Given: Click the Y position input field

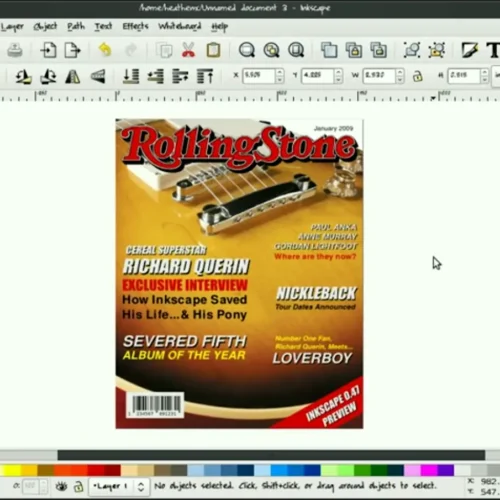Looking at the screenshot, I should click(318, 76).
